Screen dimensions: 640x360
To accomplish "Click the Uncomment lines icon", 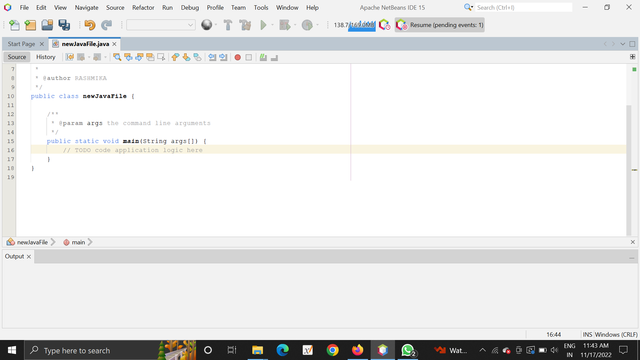I will 274,58.
